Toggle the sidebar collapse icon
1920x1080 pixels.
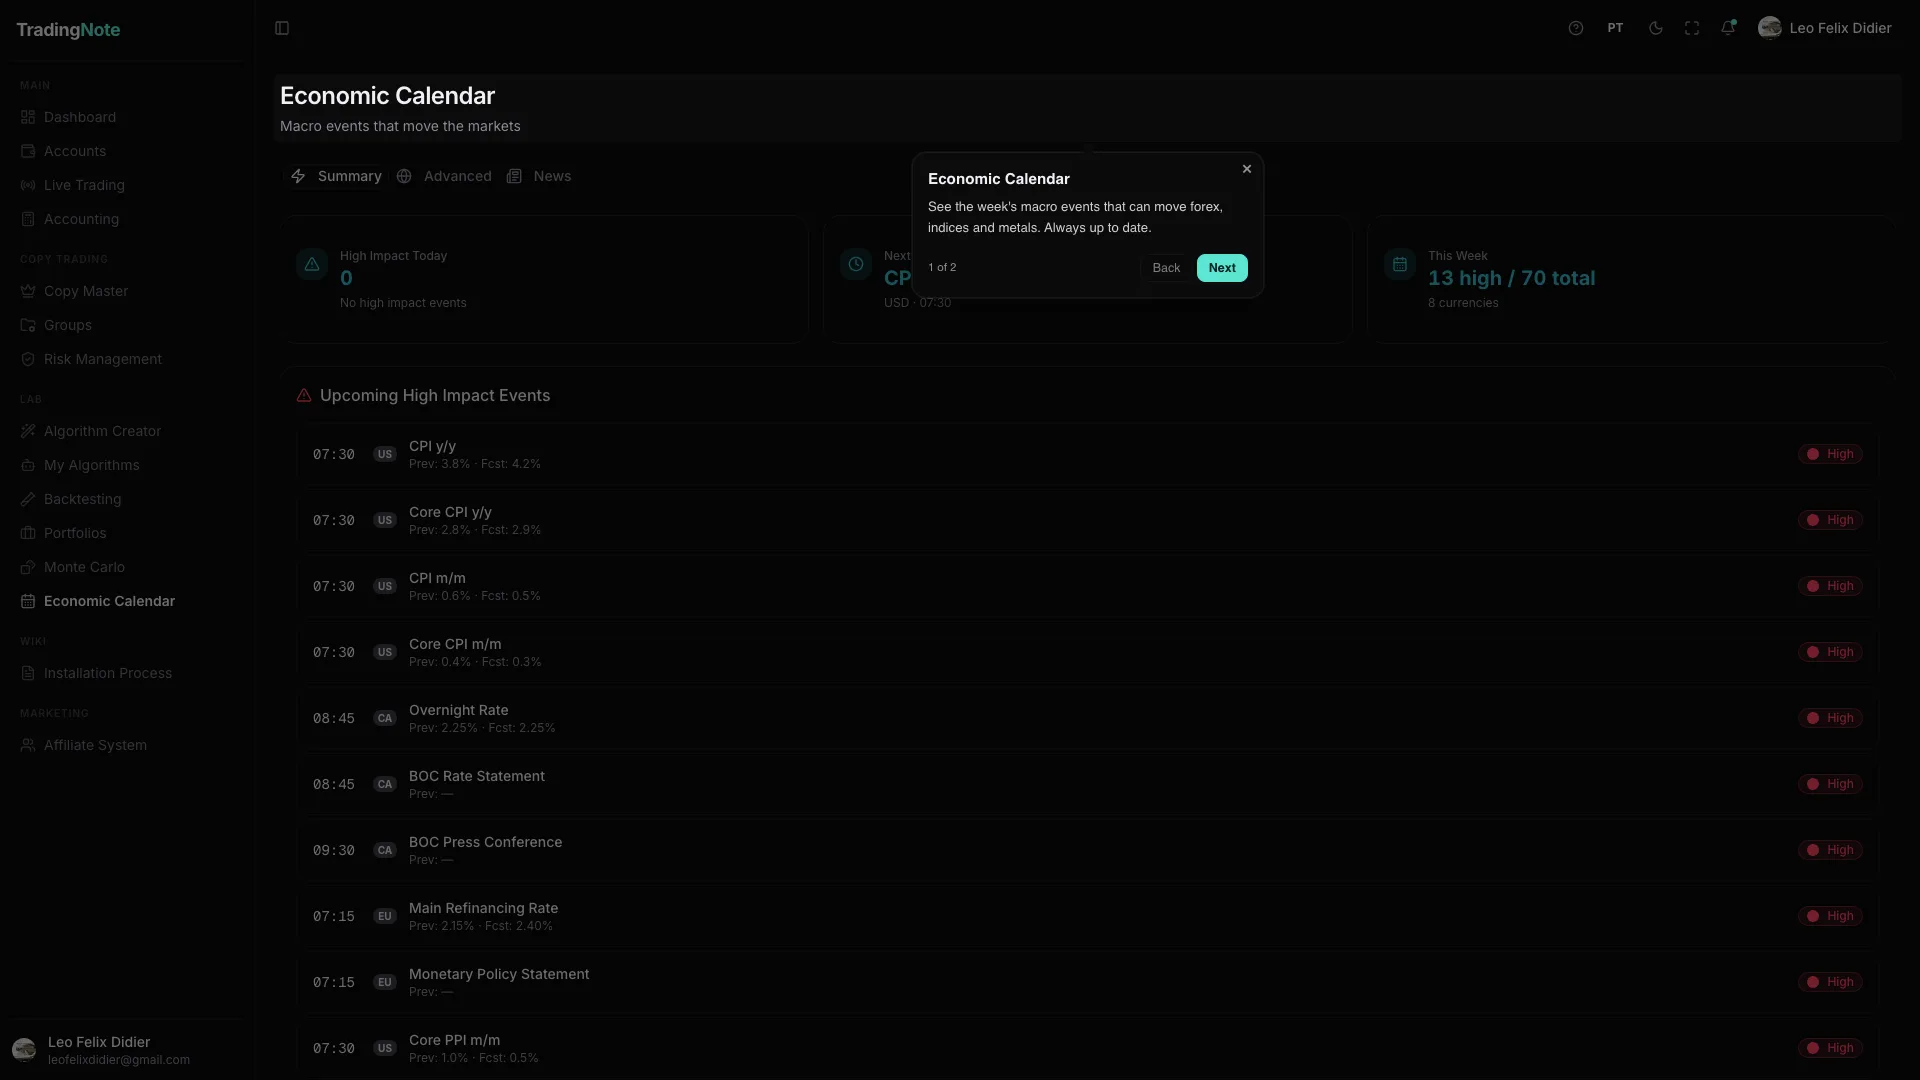point(282,28)
